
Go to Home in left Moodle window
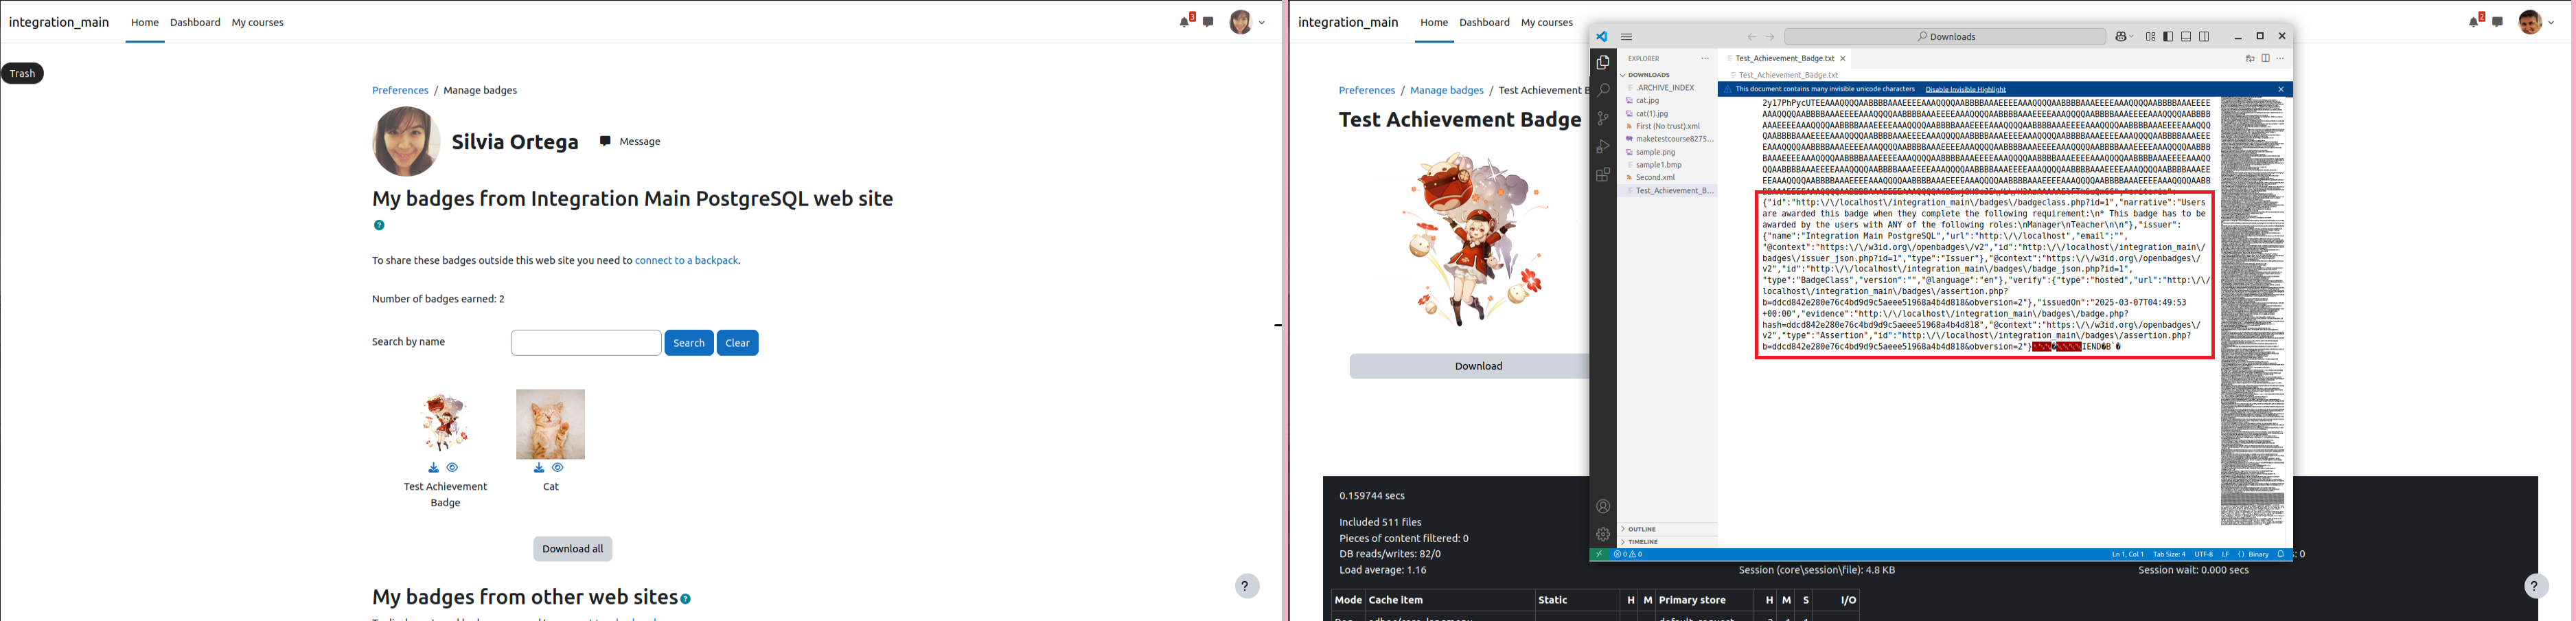pyautogui.click(x=145, y=22)
